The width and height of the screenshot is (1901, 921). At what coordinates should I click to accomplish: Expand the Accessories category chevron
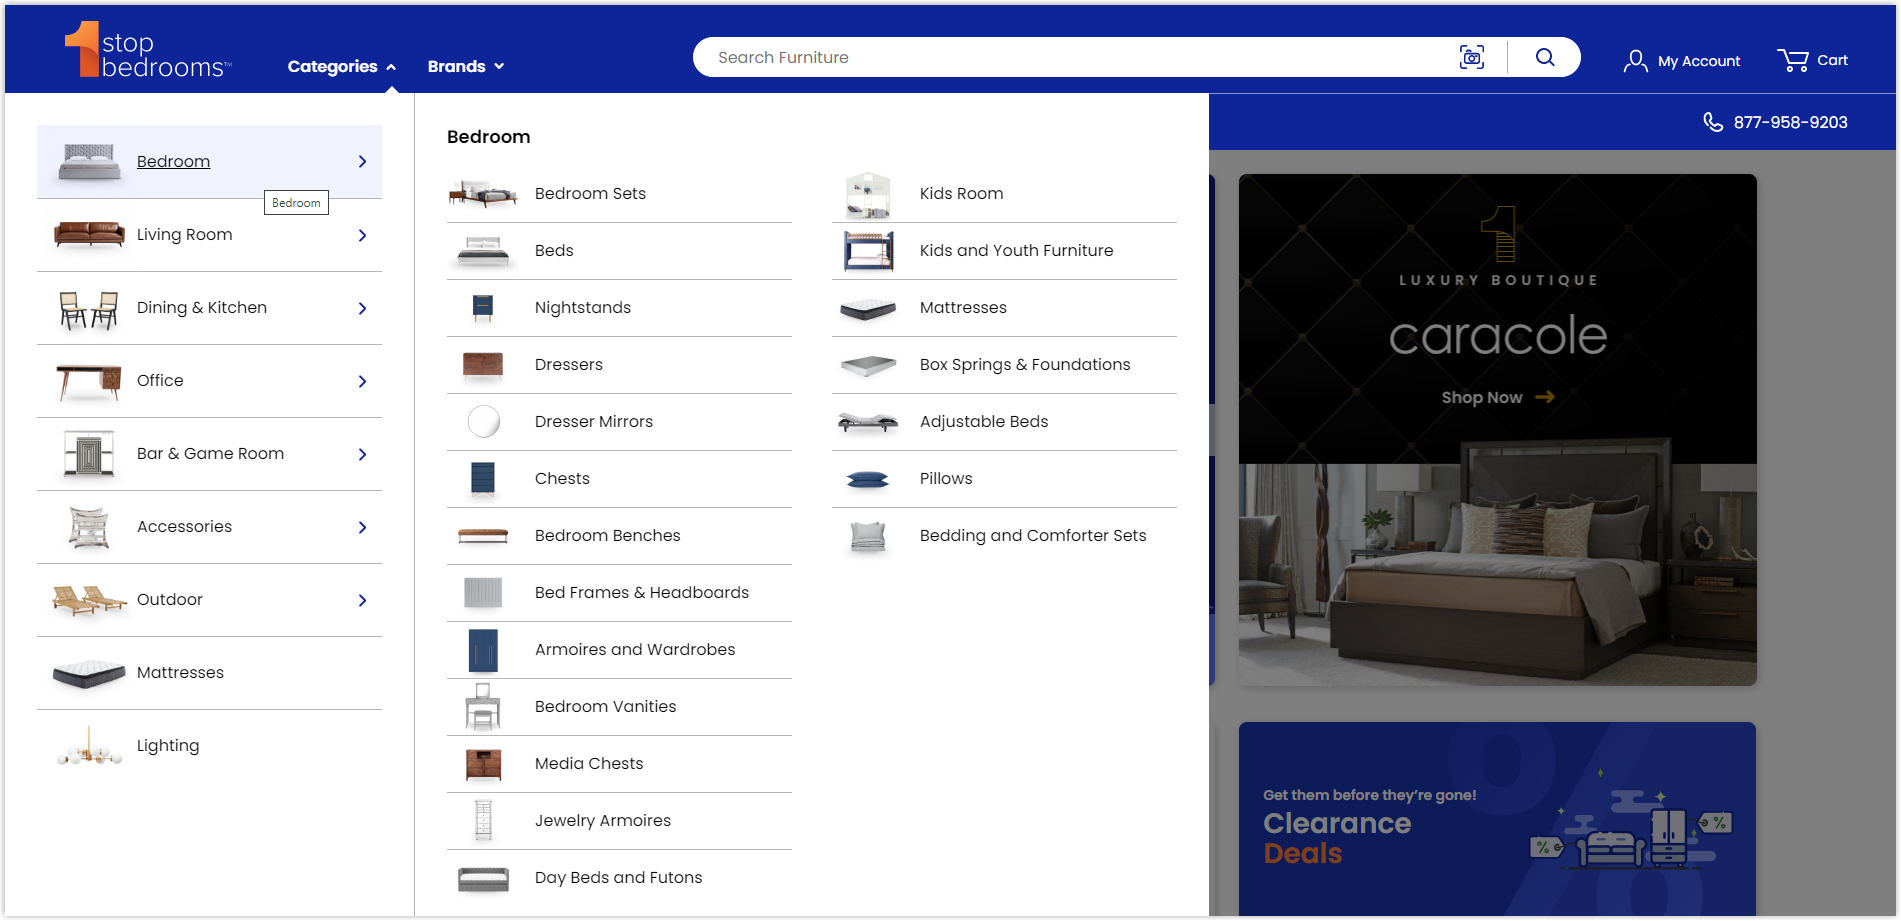point(362,527)
